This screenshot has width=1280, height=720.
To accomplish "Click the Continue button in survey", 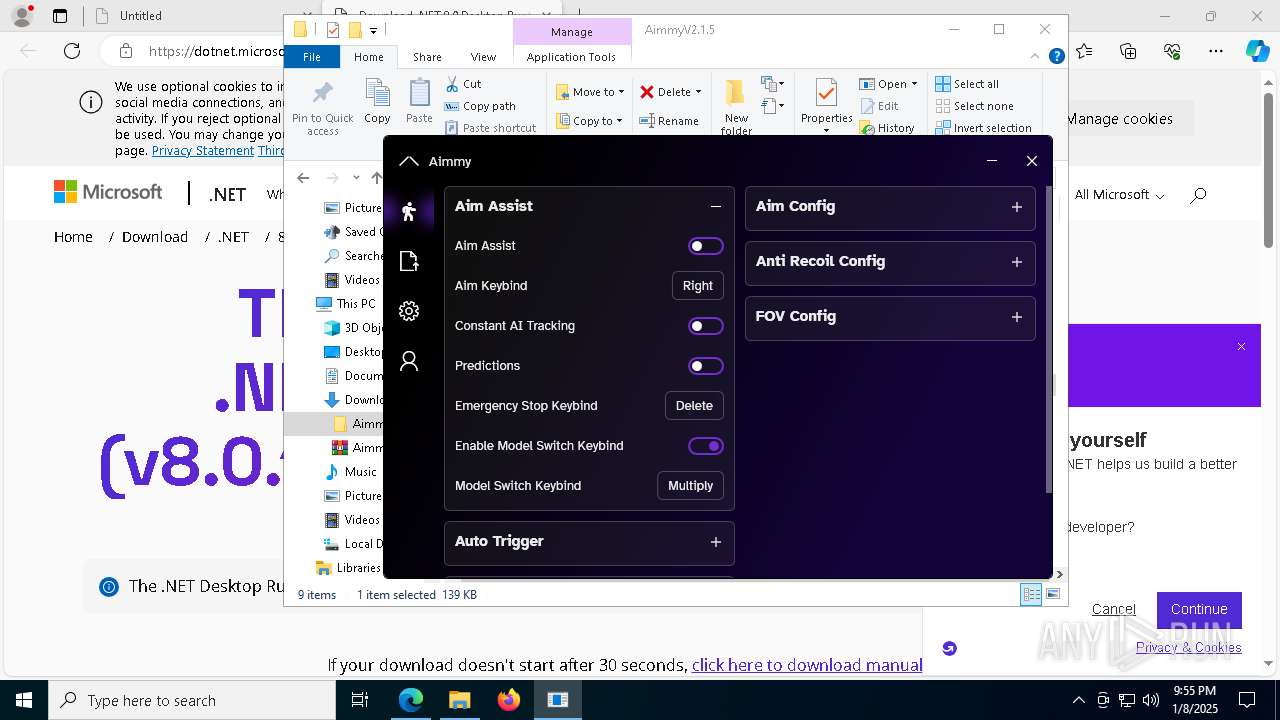I will 1199,610.
